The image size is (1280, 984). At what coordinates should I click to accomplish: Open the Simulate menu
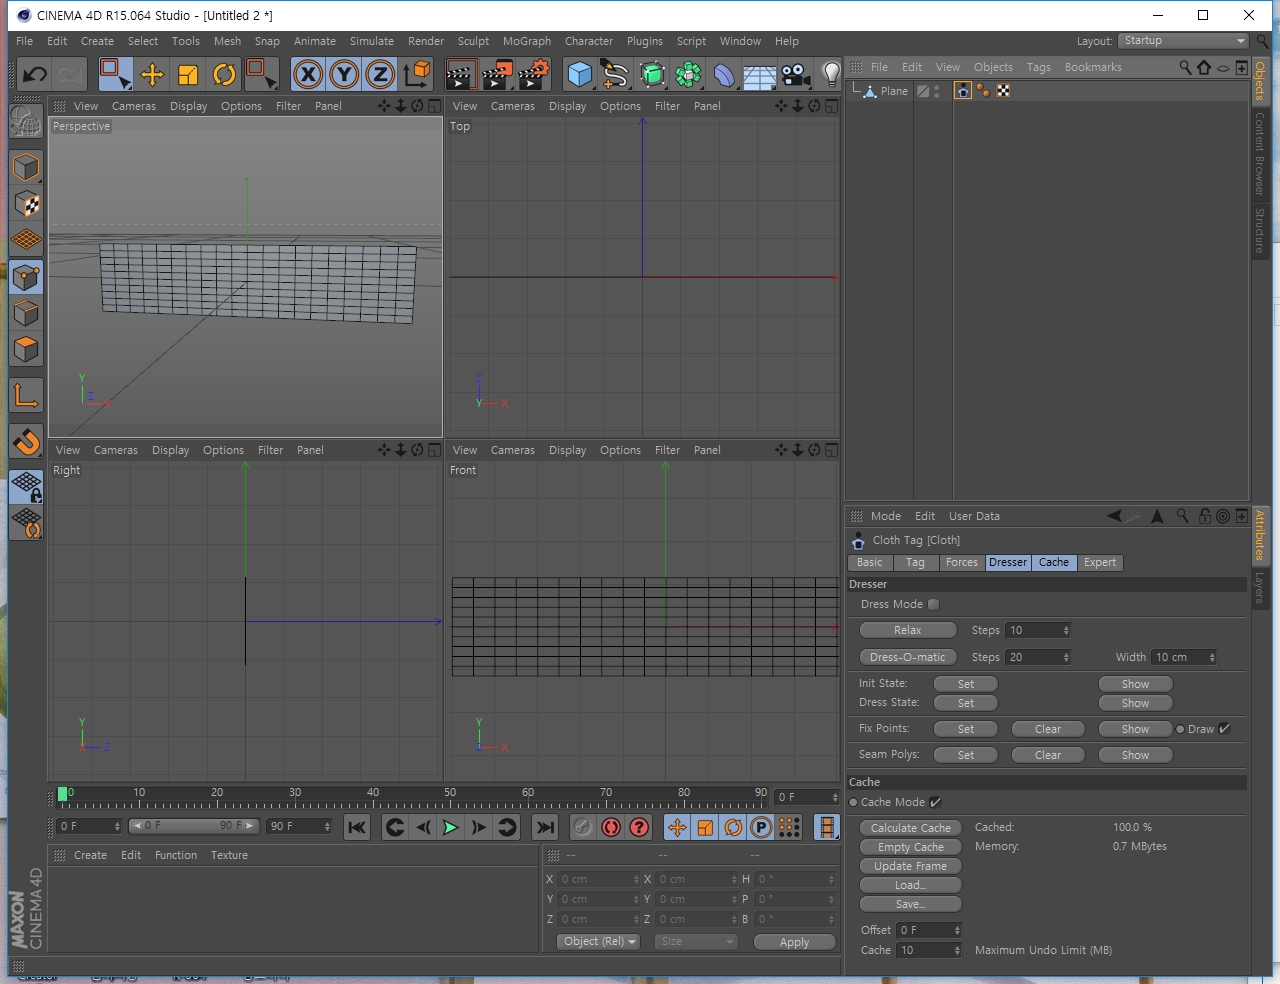372,41
